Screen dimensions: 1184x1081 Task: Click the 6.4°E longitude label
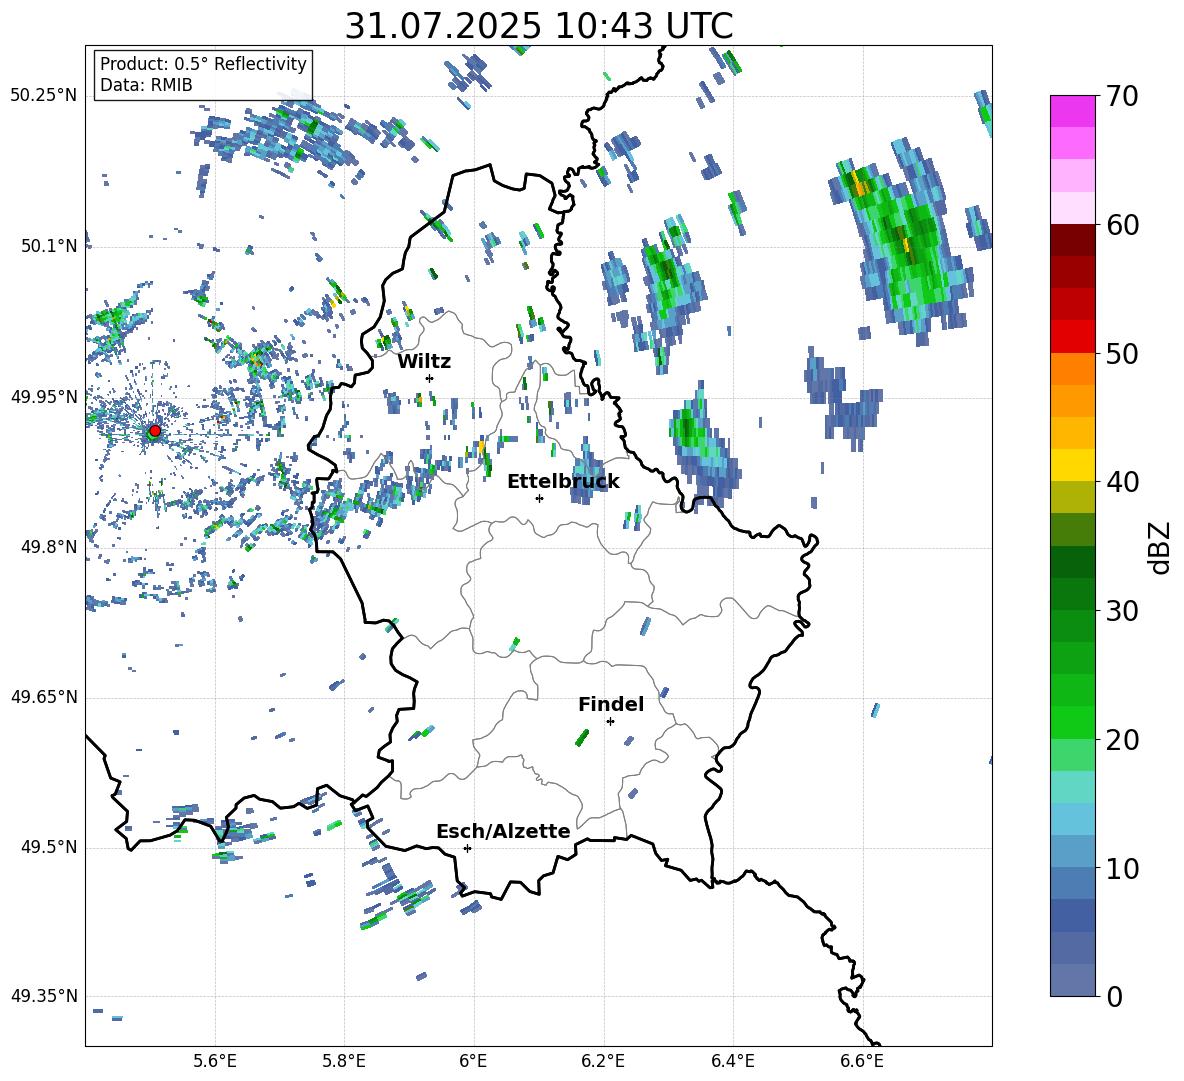732,1061
